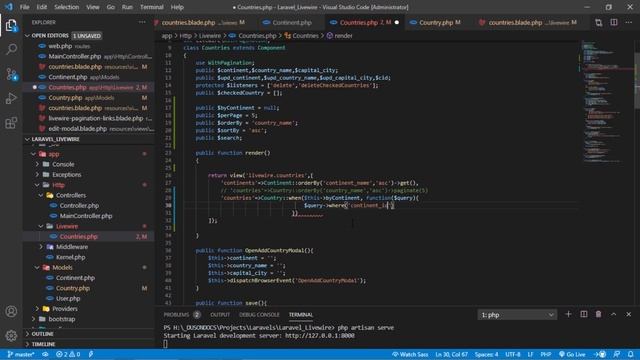Screen dimensions: 640x360
Task: Open User.php in Models folder
Action: [x=68, y=298]
